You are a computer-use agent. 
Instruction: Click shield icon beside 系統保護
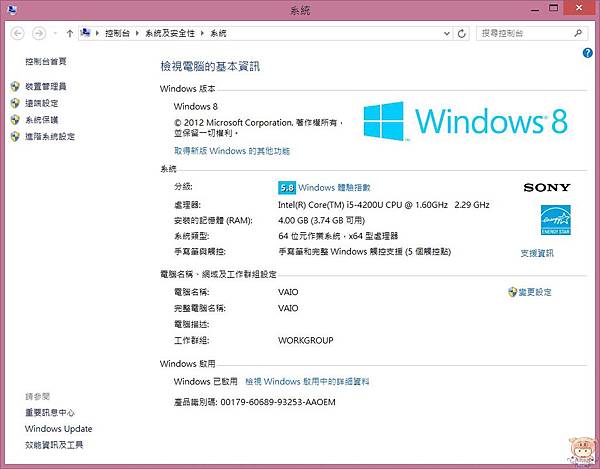[x=15, y=120]
